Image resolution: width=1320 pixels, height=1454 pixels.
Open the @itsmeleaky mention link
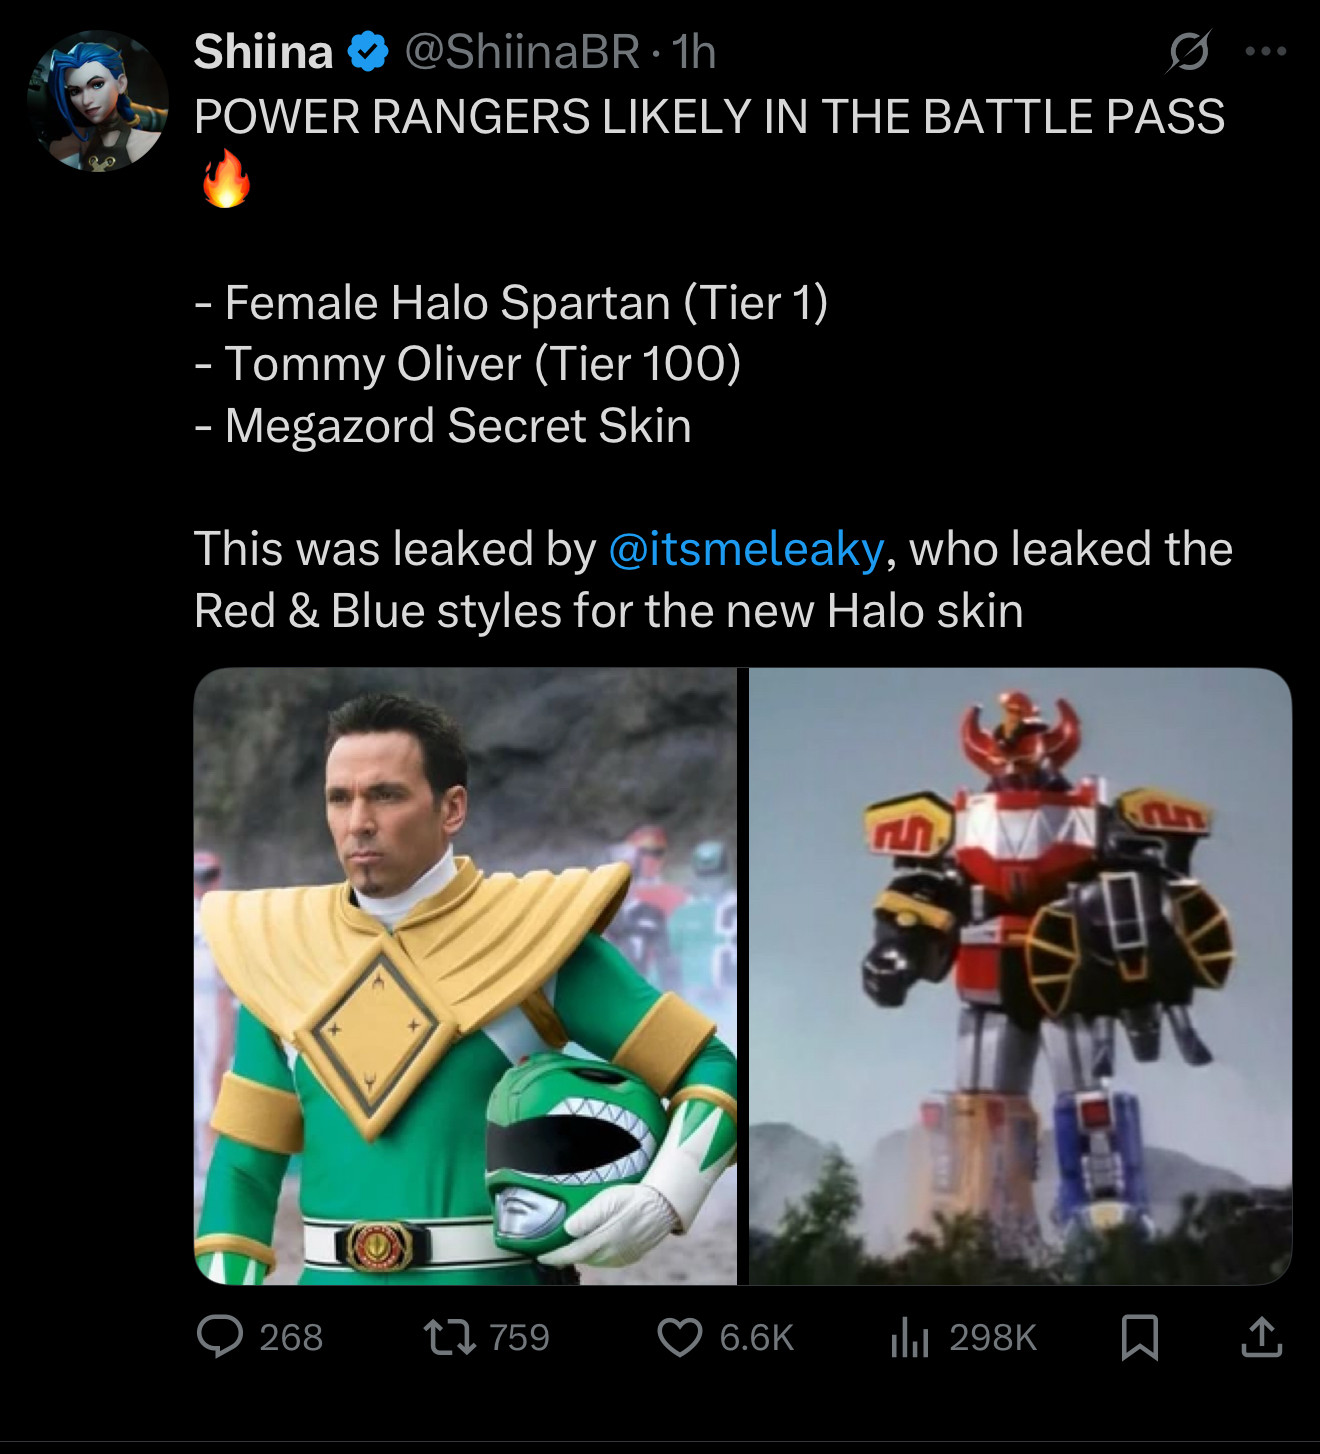pos(746,549)
